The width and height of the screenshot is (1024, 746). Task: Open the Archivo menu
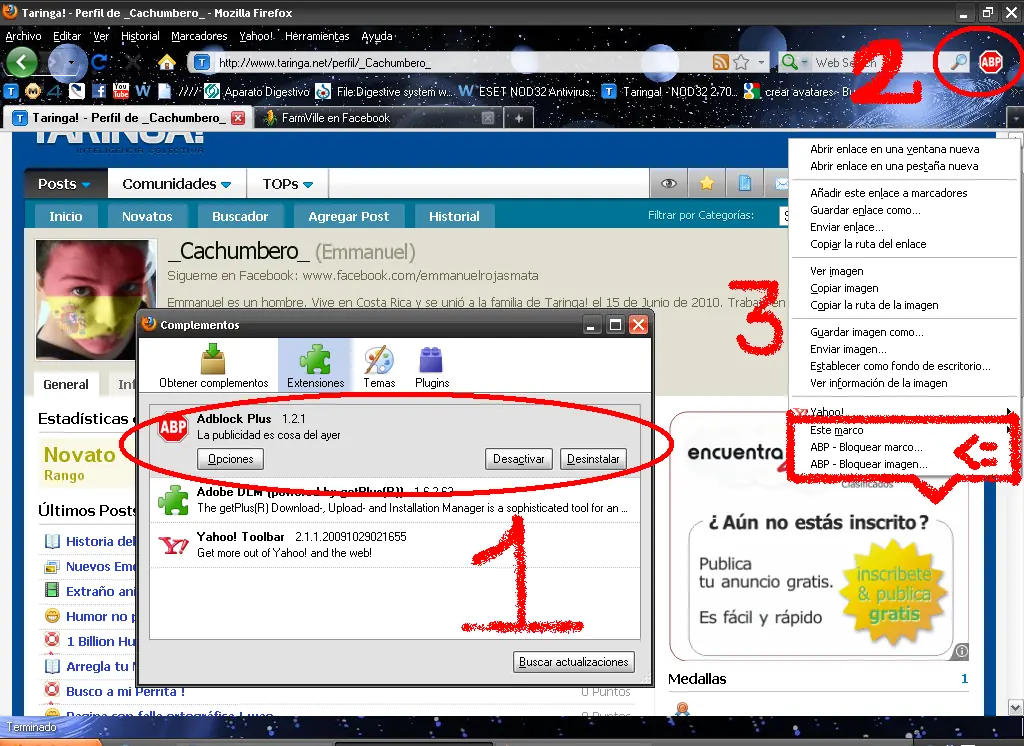click(24, 37)
